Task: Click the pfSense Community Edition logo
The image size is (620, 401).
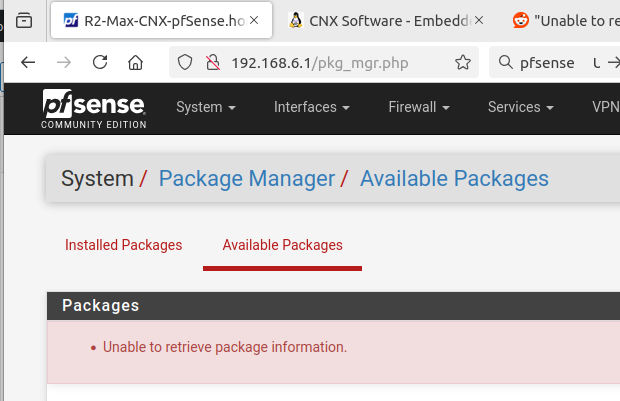Action: (94, 109)
